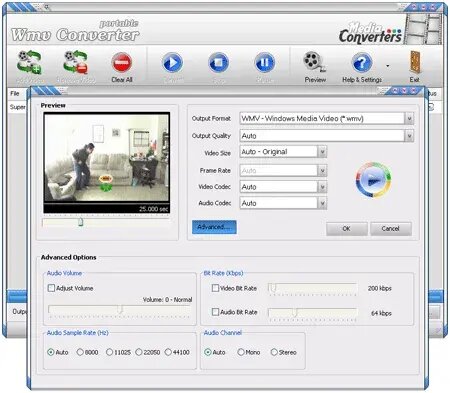Open the Output Quality dropdown
This screenshot has width=450, height=393.
(409, 136)
